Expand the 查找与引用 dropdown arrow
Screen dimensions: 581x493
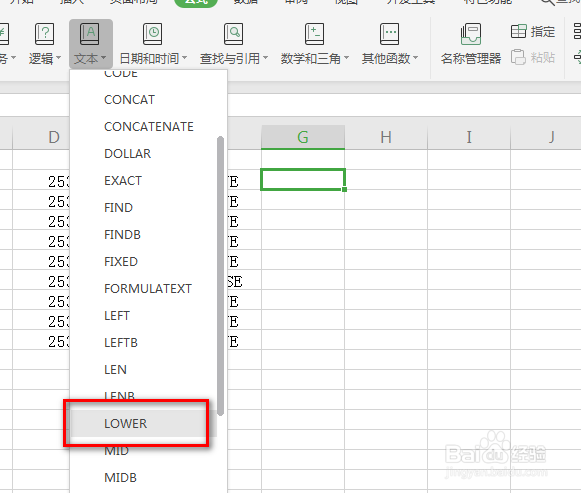pyautogui.click(x=265, y=58)
